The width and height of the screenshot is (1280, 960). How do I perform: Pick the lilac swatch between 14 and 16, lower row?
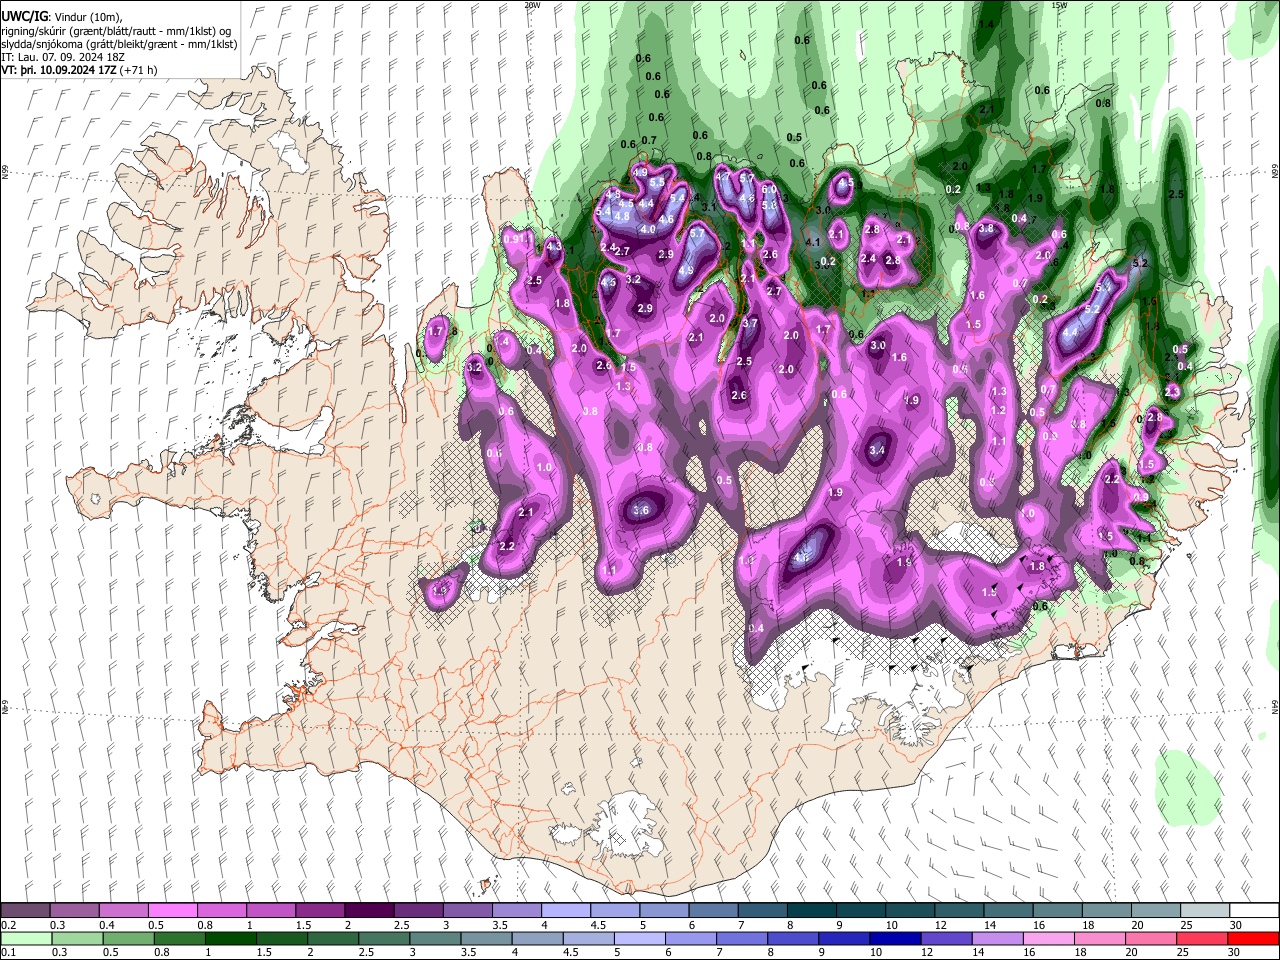click(998, 938)
